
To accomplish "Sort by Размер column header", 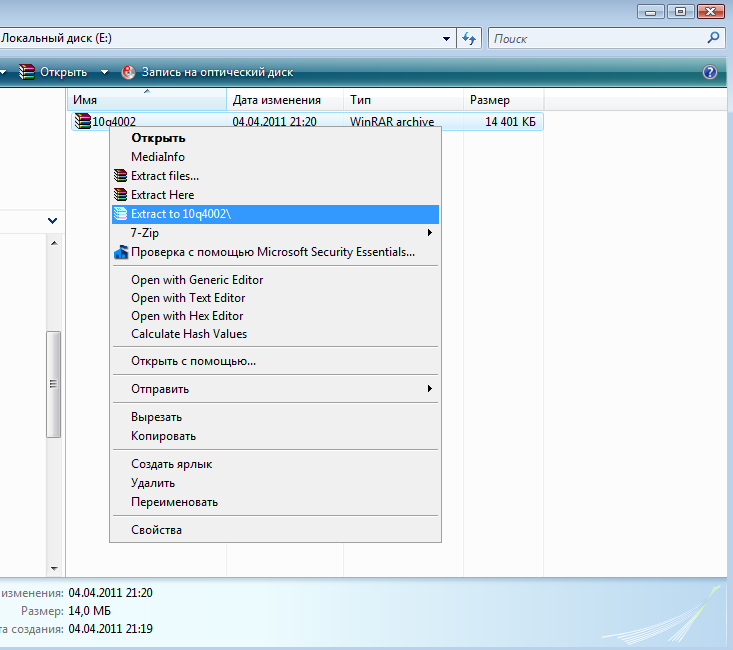I will [x=503, y=100].
